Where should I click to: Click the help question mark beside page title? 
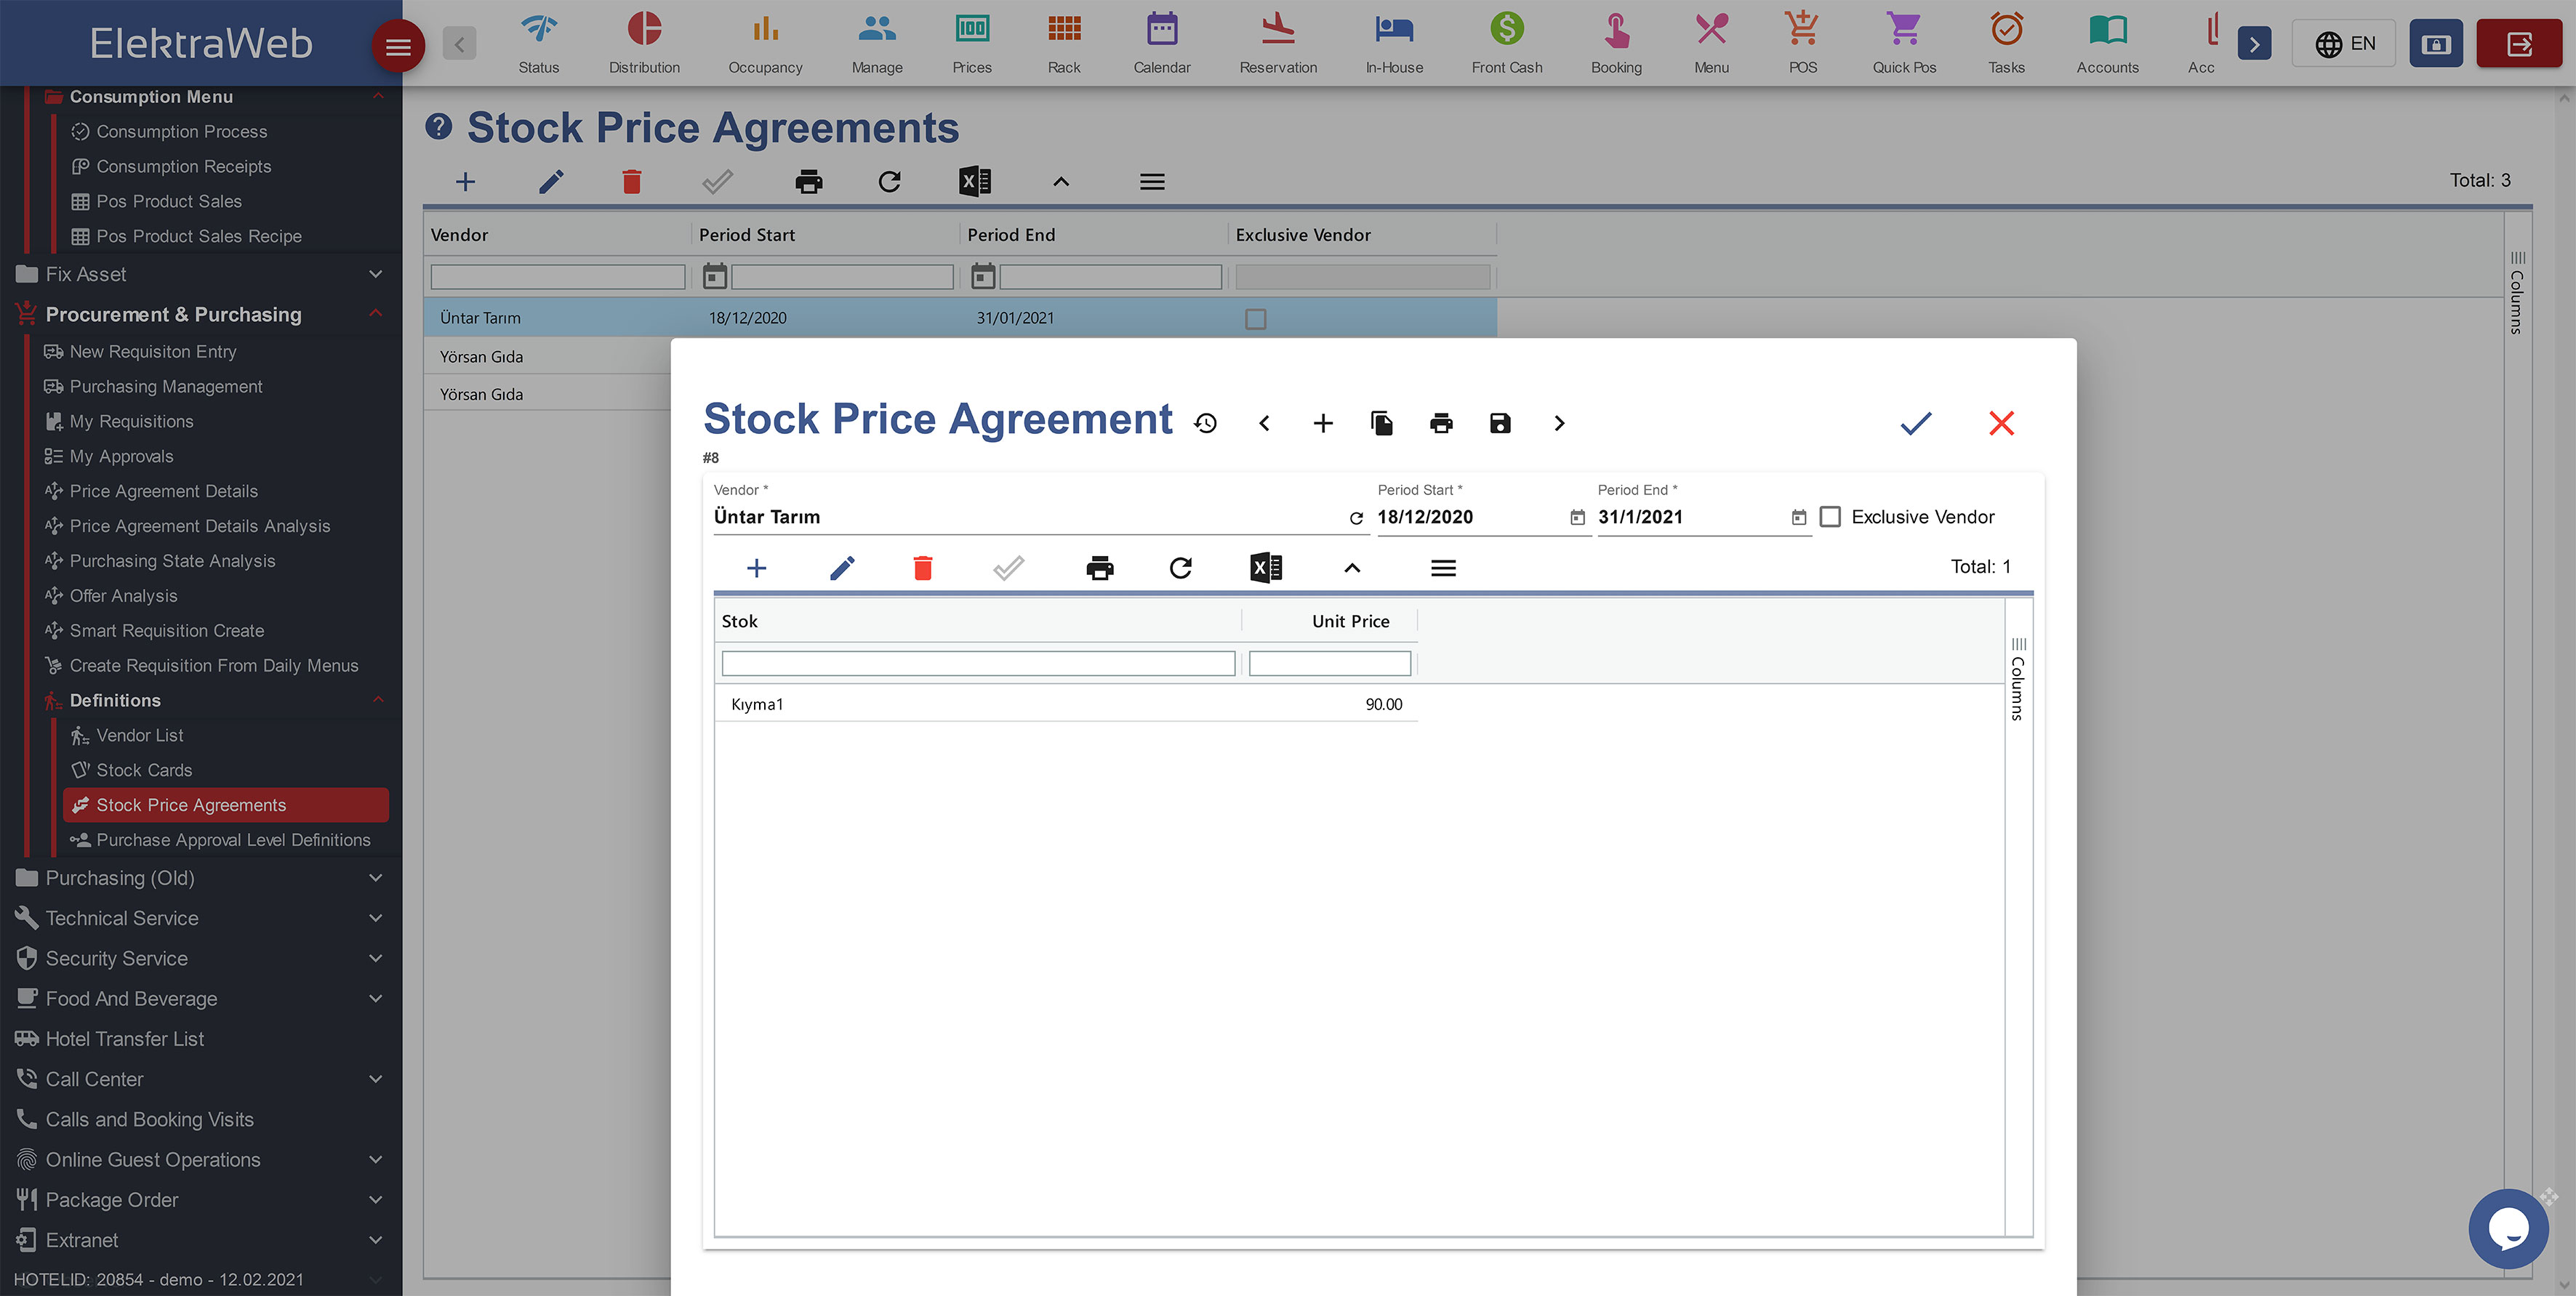pyautogui.click(x=439, y=126)
